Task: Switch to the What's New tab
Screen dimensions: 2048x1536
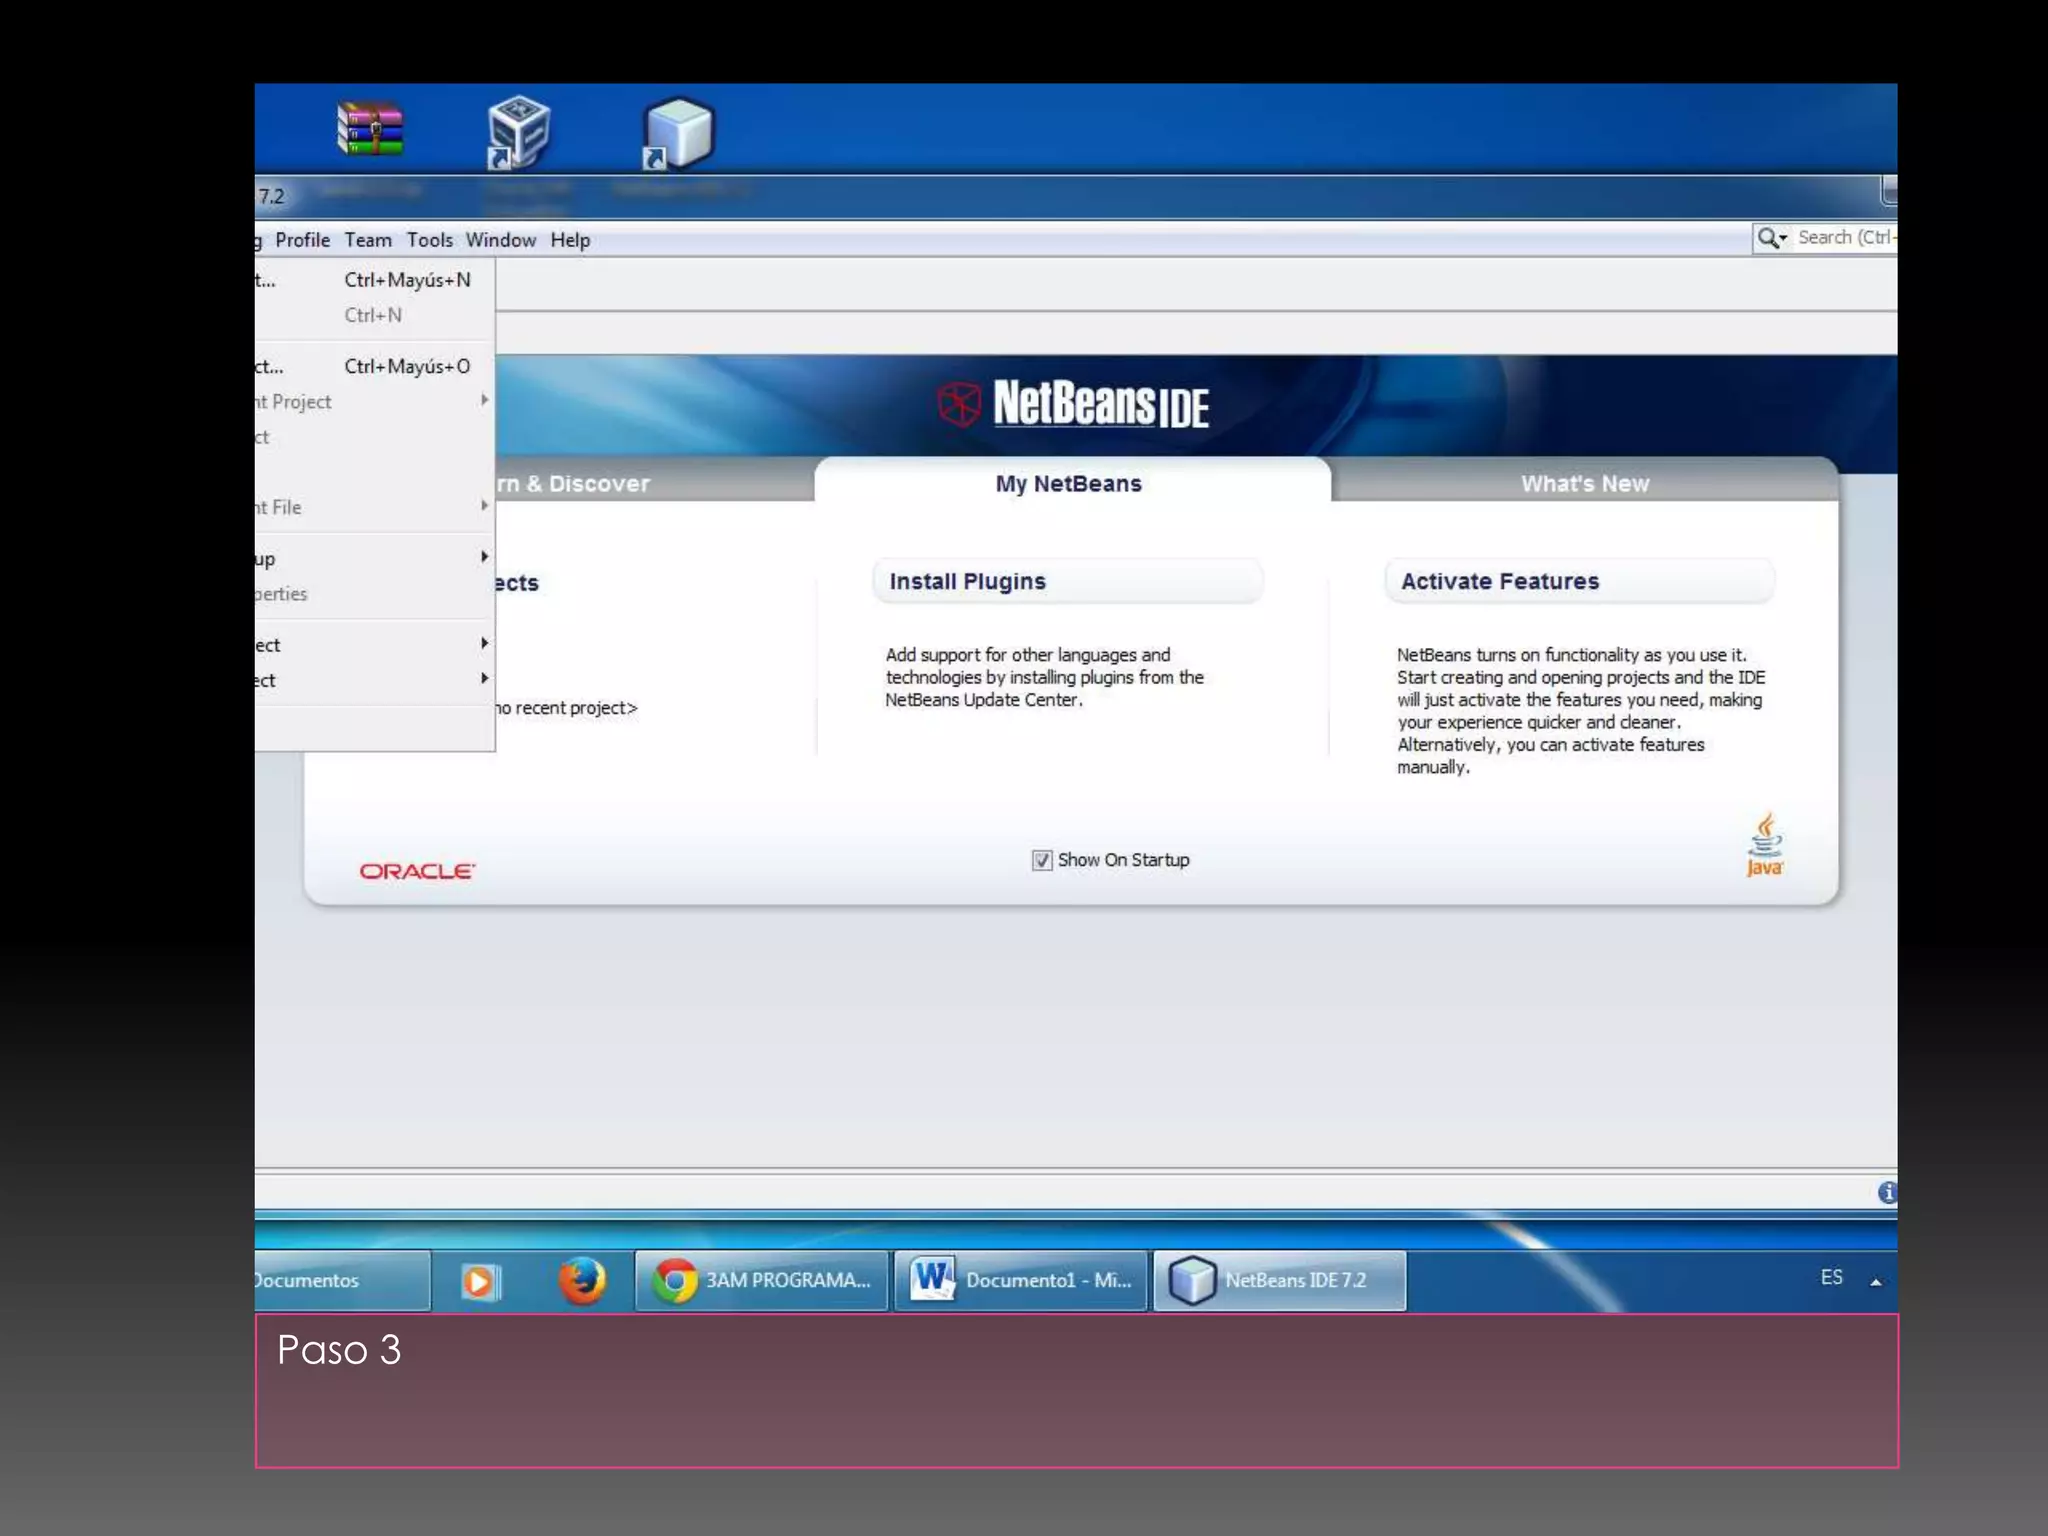Action: (x=1584, y=484)
